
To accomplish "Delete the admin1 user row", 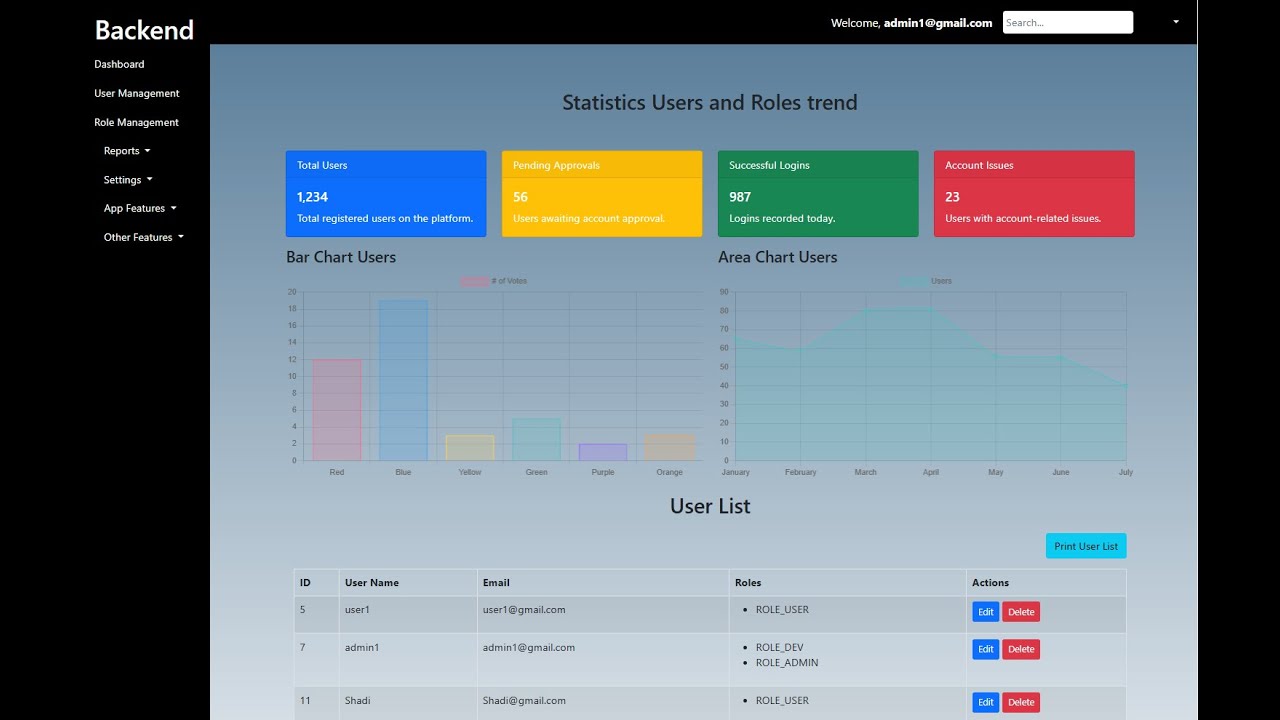I will pos(1021,649).
